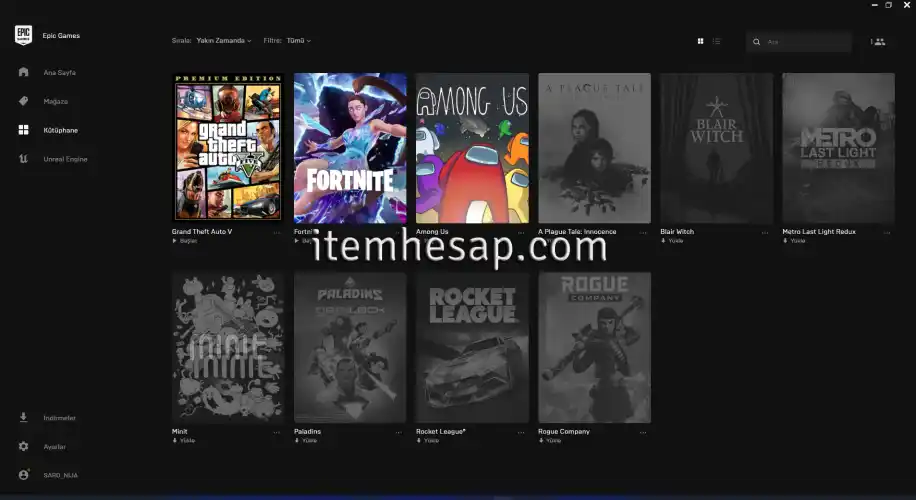The width and height of the screenshot is (916, 500).
Task: Click the Unreal Engine sidebar icon
Action: click(x=23, y=159)
